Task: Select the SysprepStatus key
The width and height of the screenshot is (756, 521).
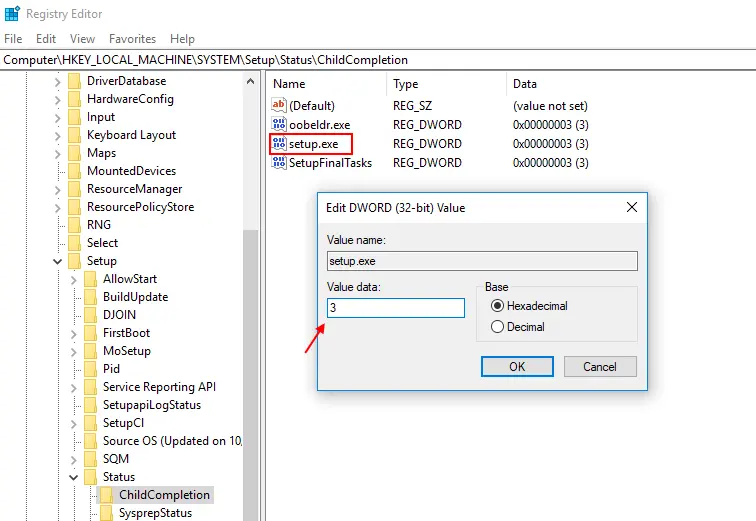Action: tap(155, 513)
